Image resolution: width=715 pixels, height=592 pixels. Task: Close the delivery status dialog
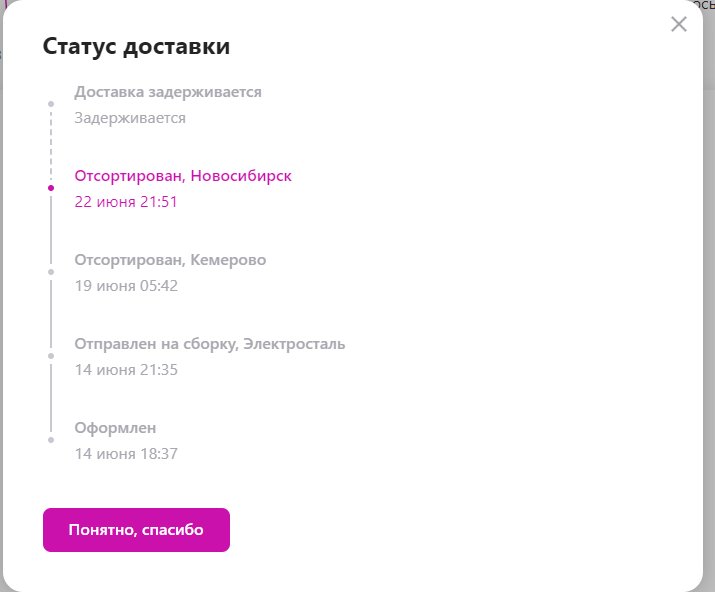click(x=679, y=24)
